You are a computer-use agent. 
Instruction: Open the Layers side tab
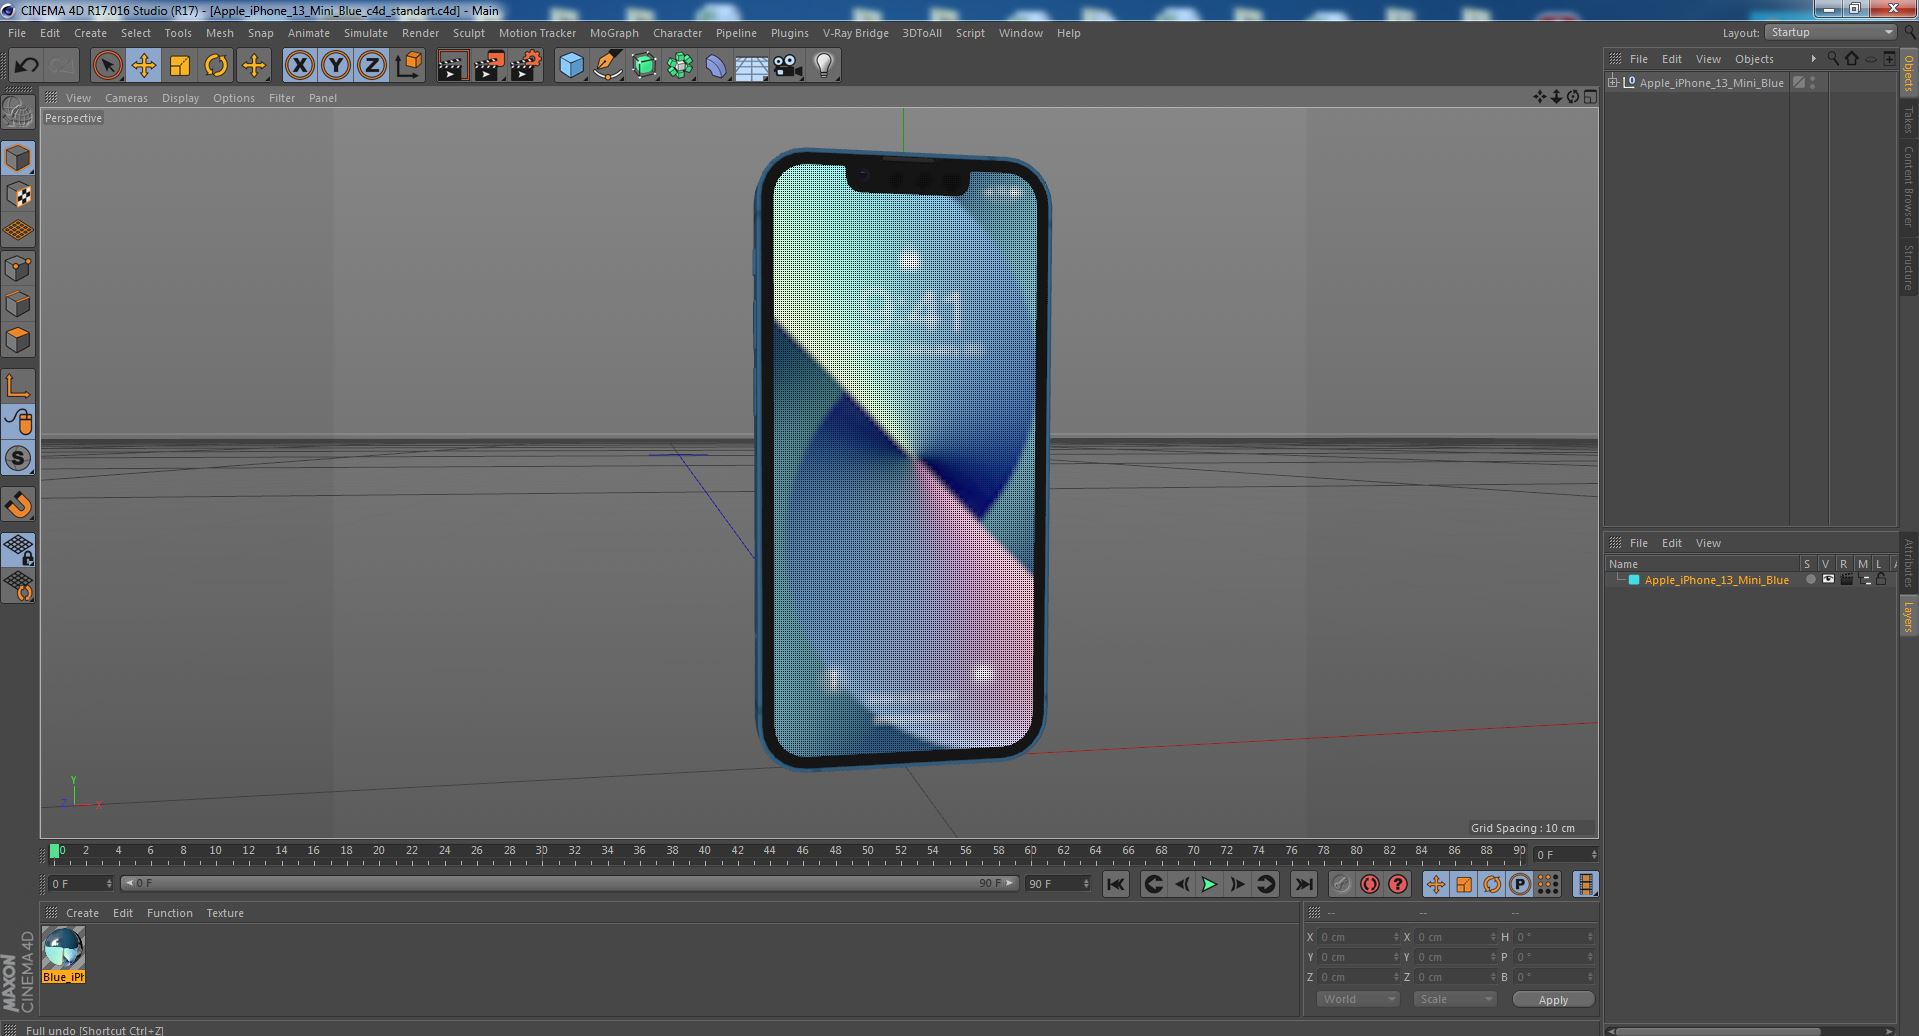1908,616
